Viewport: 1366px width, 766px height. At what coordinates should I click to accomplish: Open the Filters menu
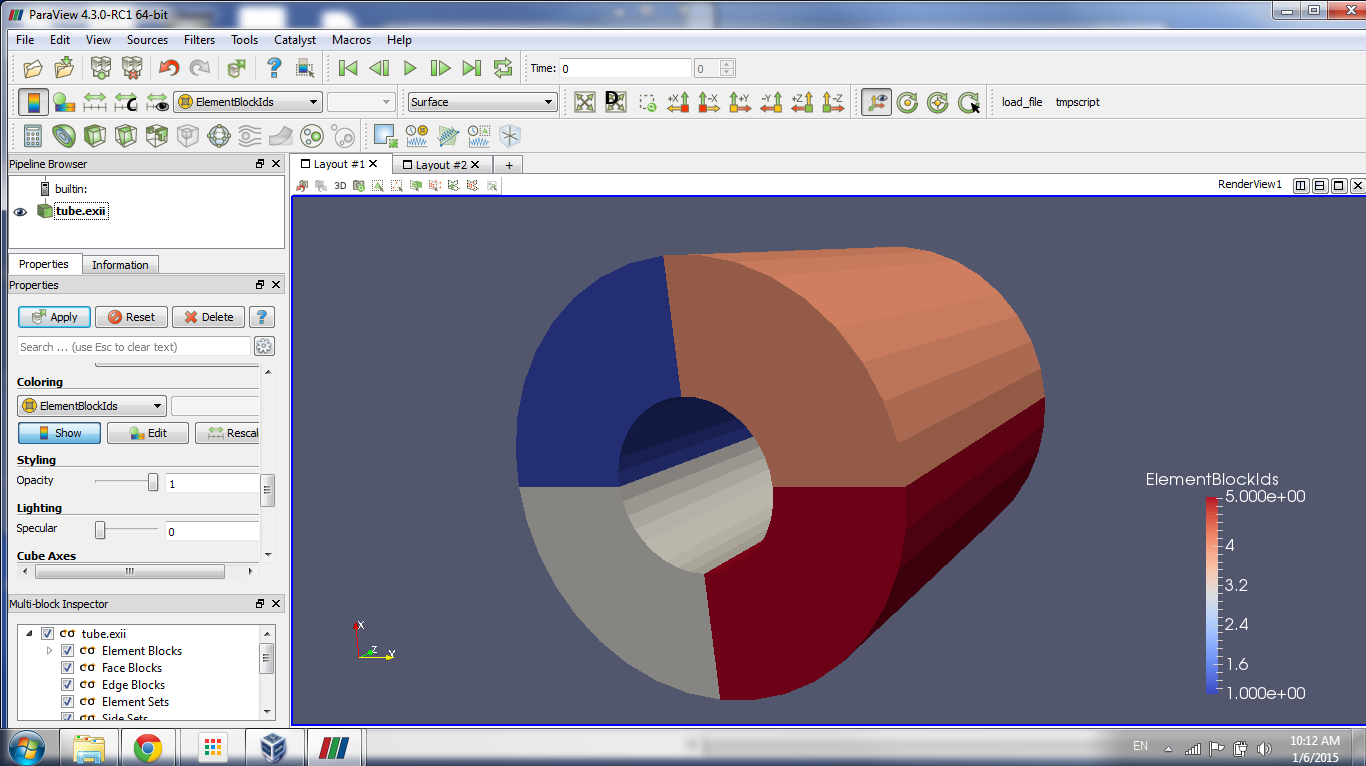pyautogui.click(x=199, y=40)
